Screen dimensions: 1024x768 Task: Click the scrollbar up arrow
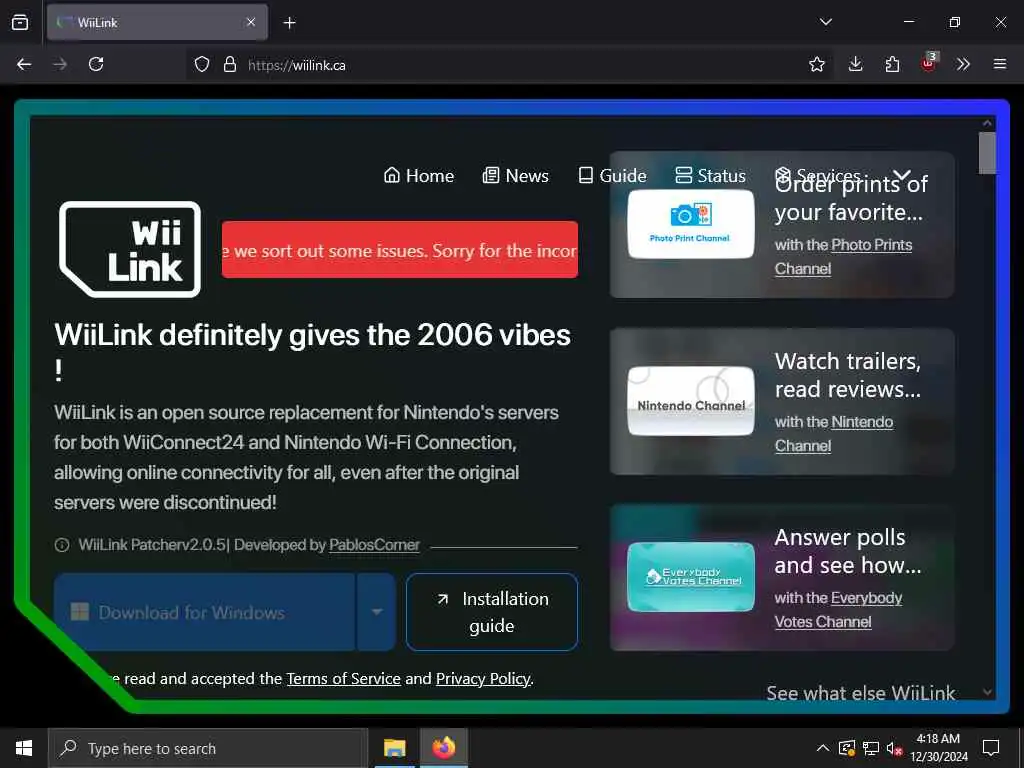pos(987,123)
